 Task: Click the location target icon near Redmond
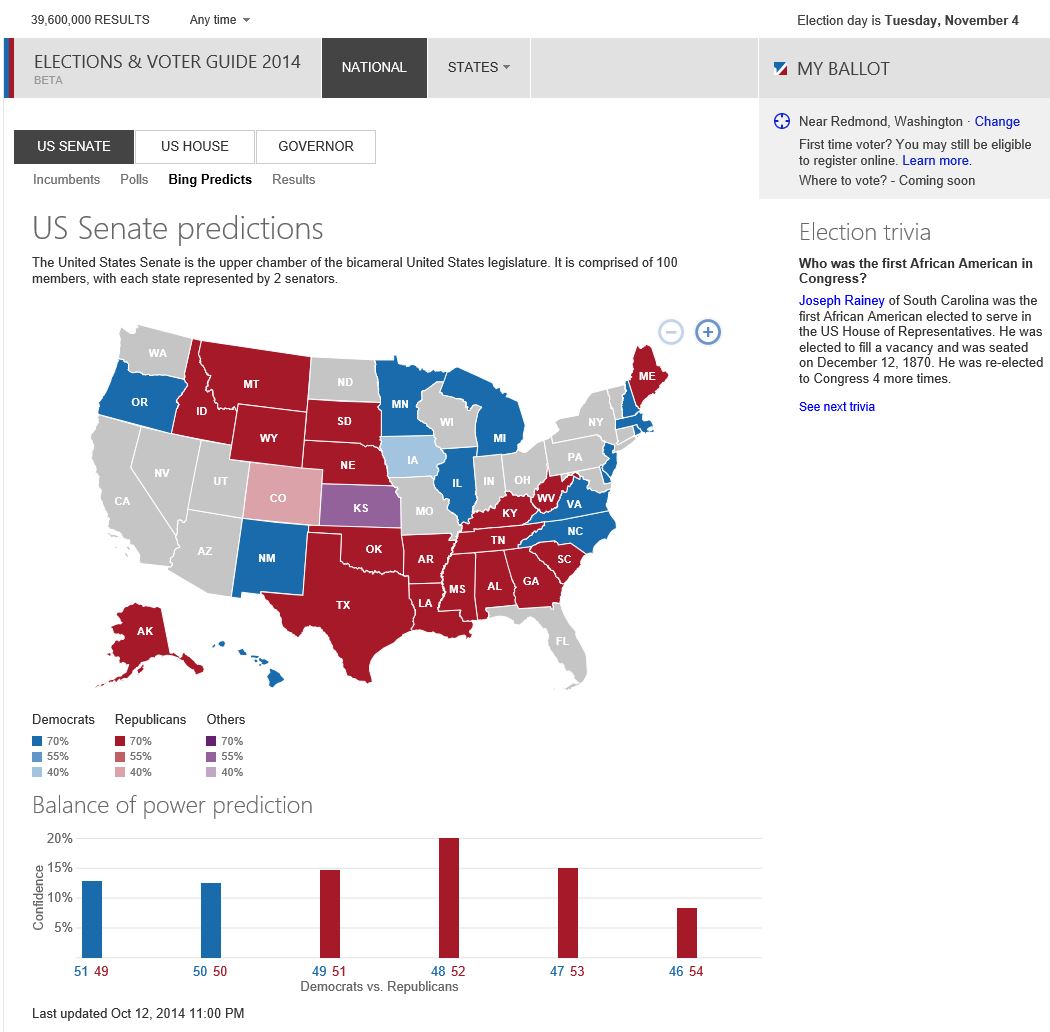781,121
